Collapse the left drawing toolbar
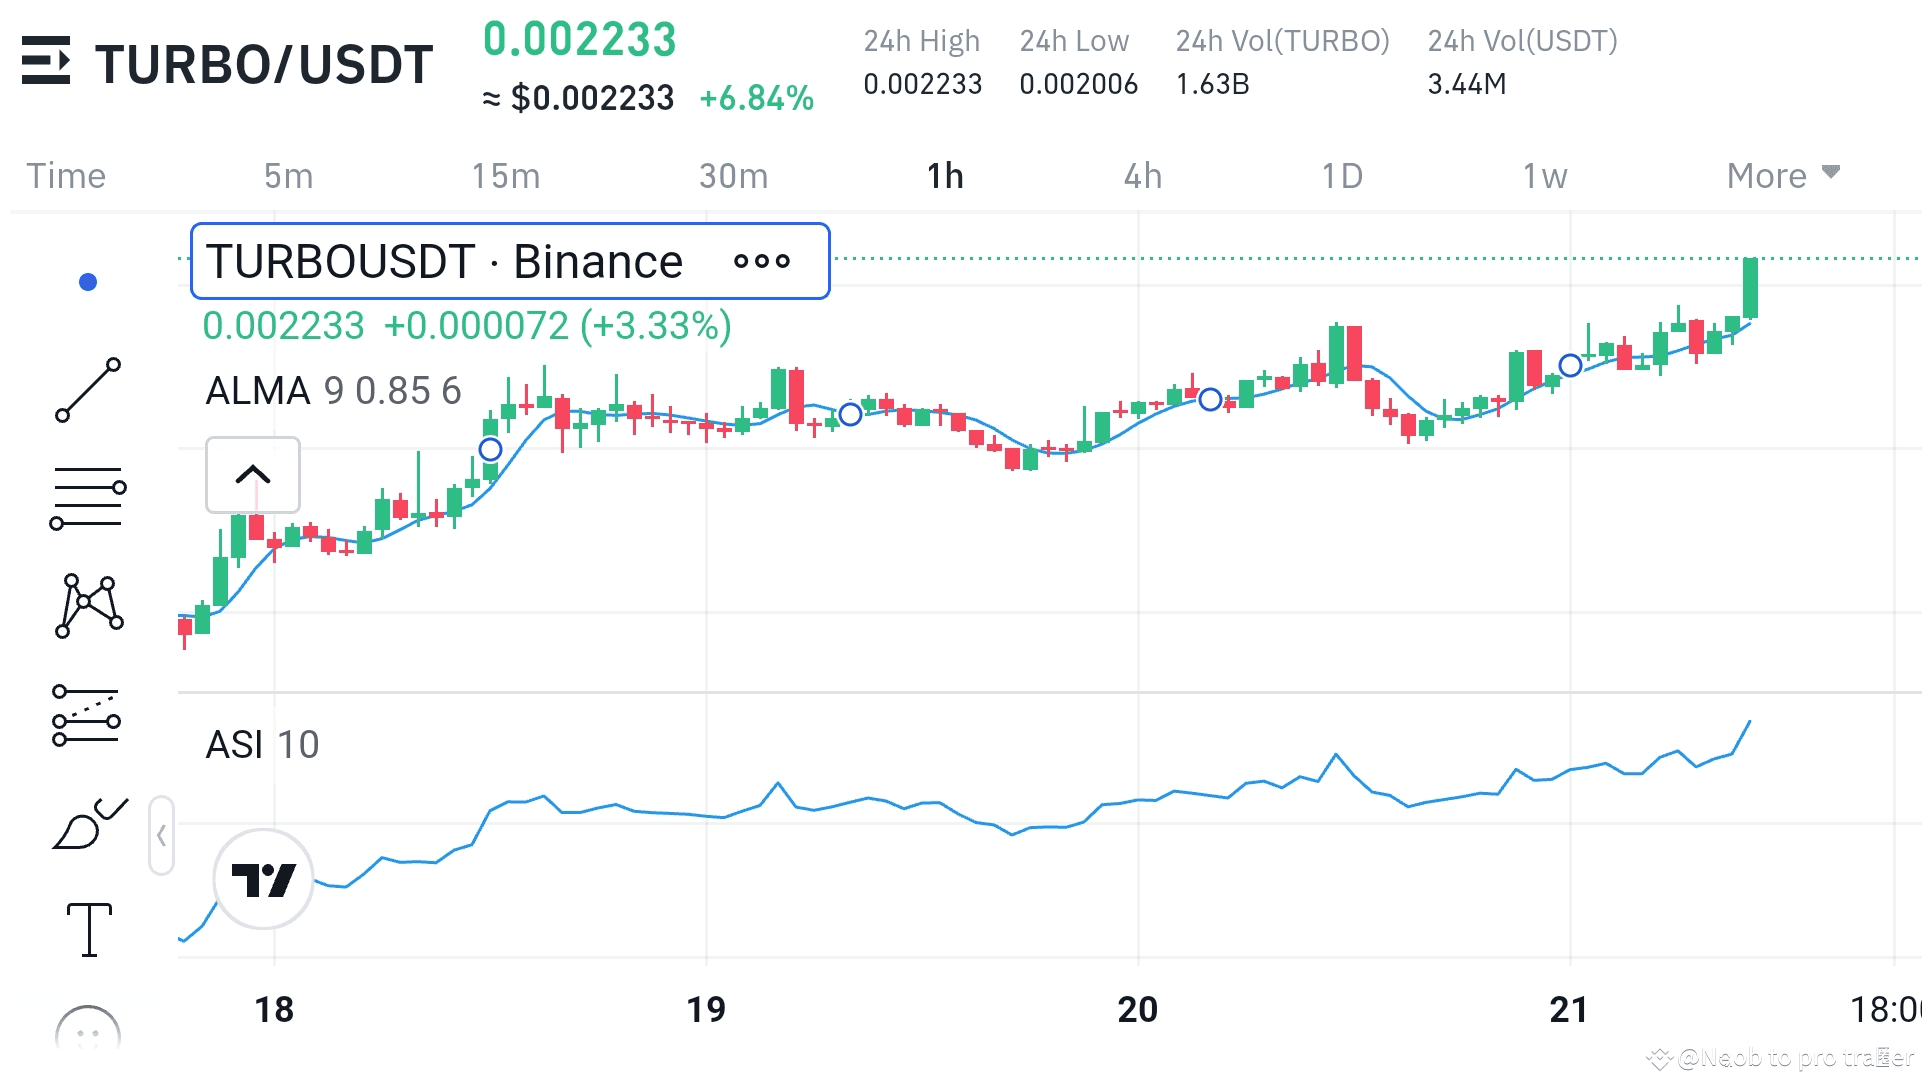Viewport: 1922px width, 1080px height. tap(161, 835)
